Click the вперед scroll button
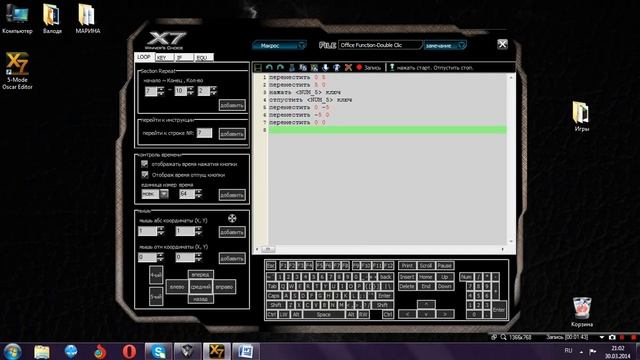Screen dimensions: 640x360 coord(200,274)
